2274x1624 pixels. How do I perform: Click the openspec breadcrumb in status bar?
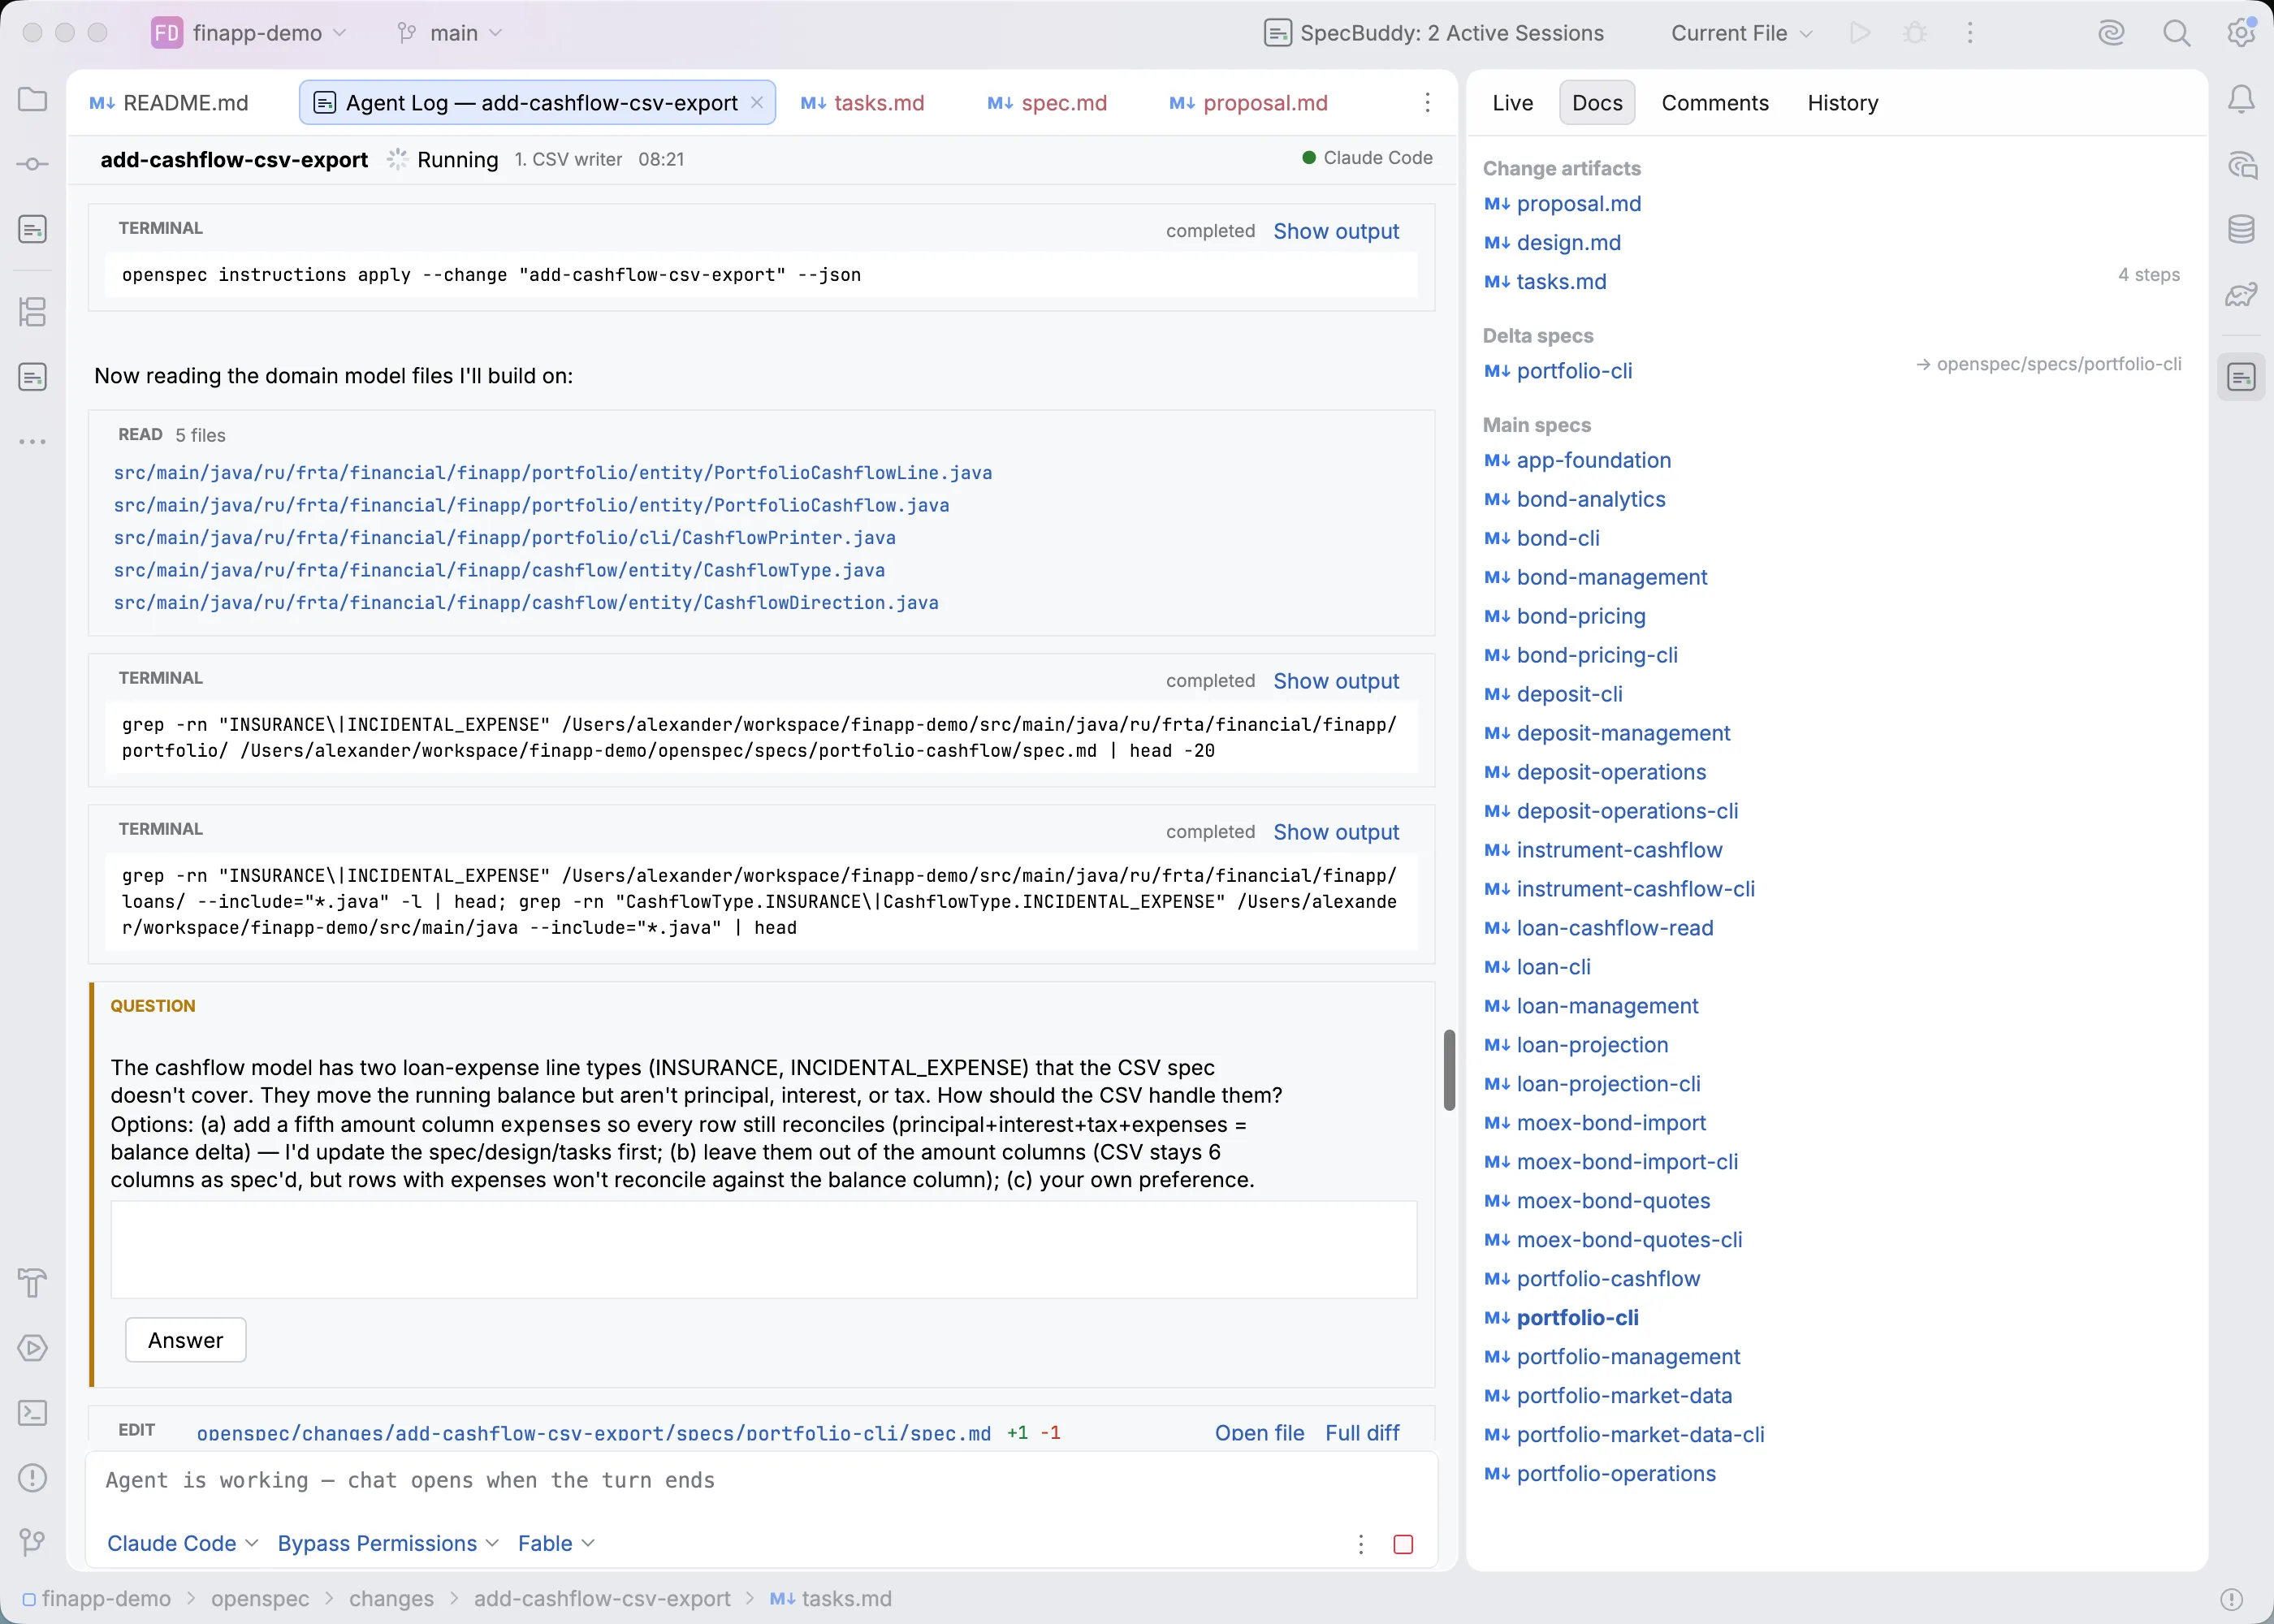click(x=260, y=1599)
